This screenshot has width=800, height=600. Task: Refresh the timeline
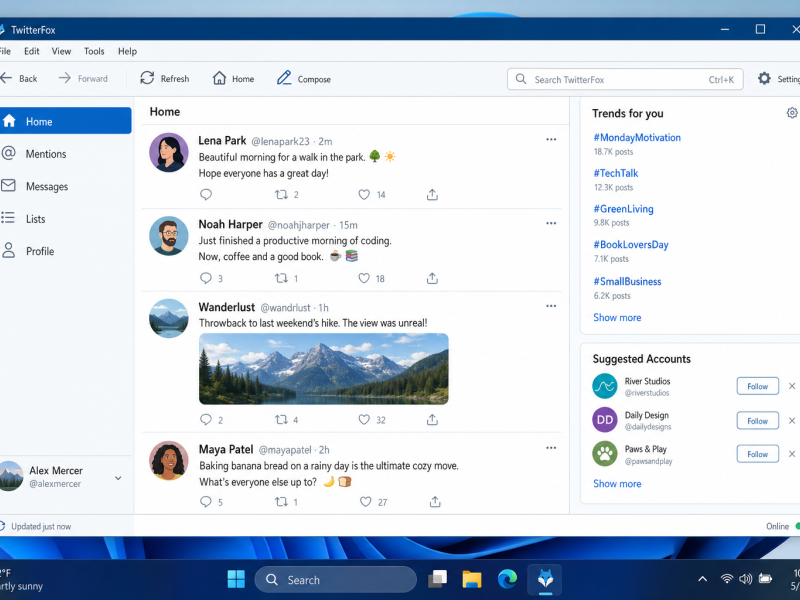pos(164,79)
